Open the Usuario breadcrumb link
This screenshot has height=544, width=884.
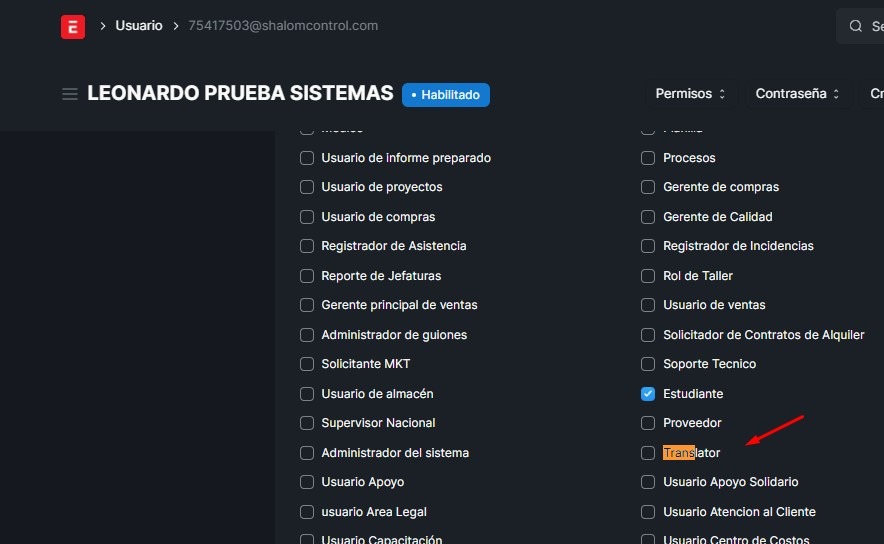point(139,26)
